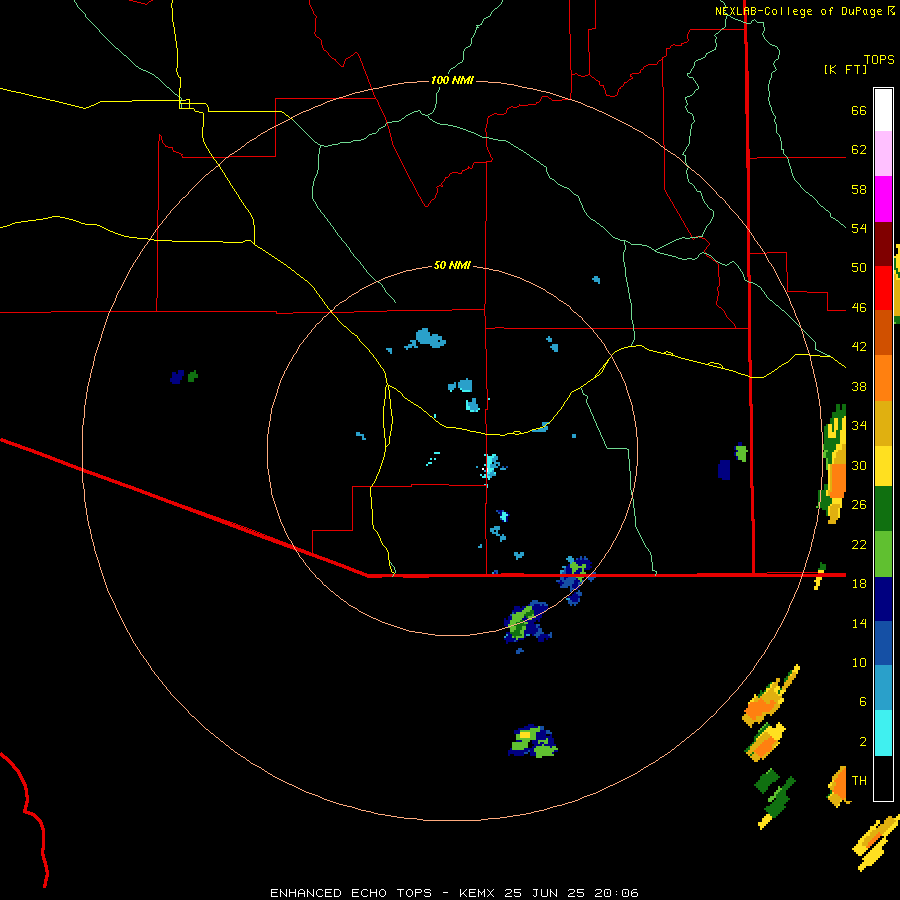Click the white swatch atop the tops legend
The image size is (900, 900).
(883, 110)
